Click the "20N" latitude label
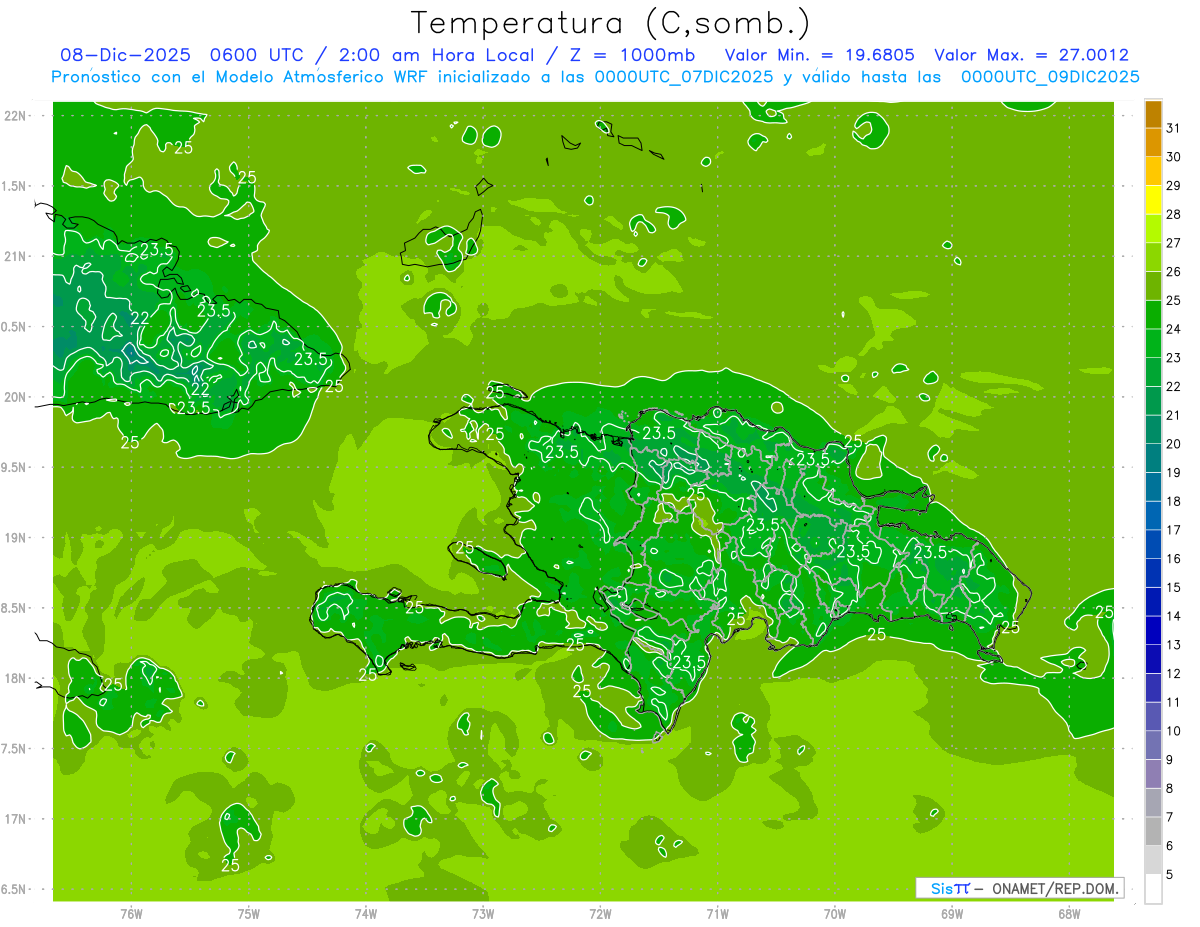Image resolution: width=1200 pixels, height=927 pixels. [x=16, y=397]
